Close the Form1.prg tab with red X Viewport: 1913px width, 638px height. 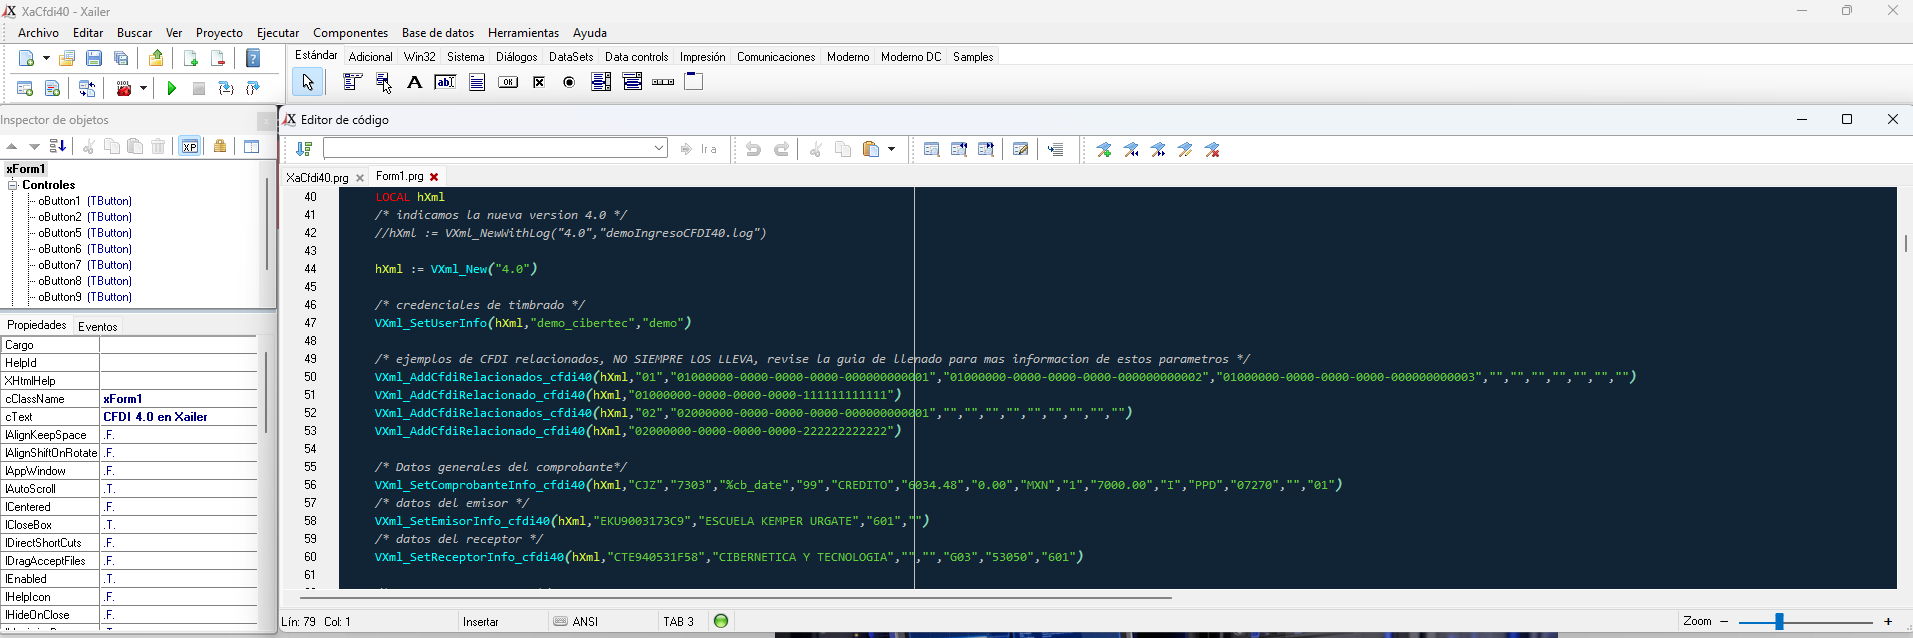point(434,177)
